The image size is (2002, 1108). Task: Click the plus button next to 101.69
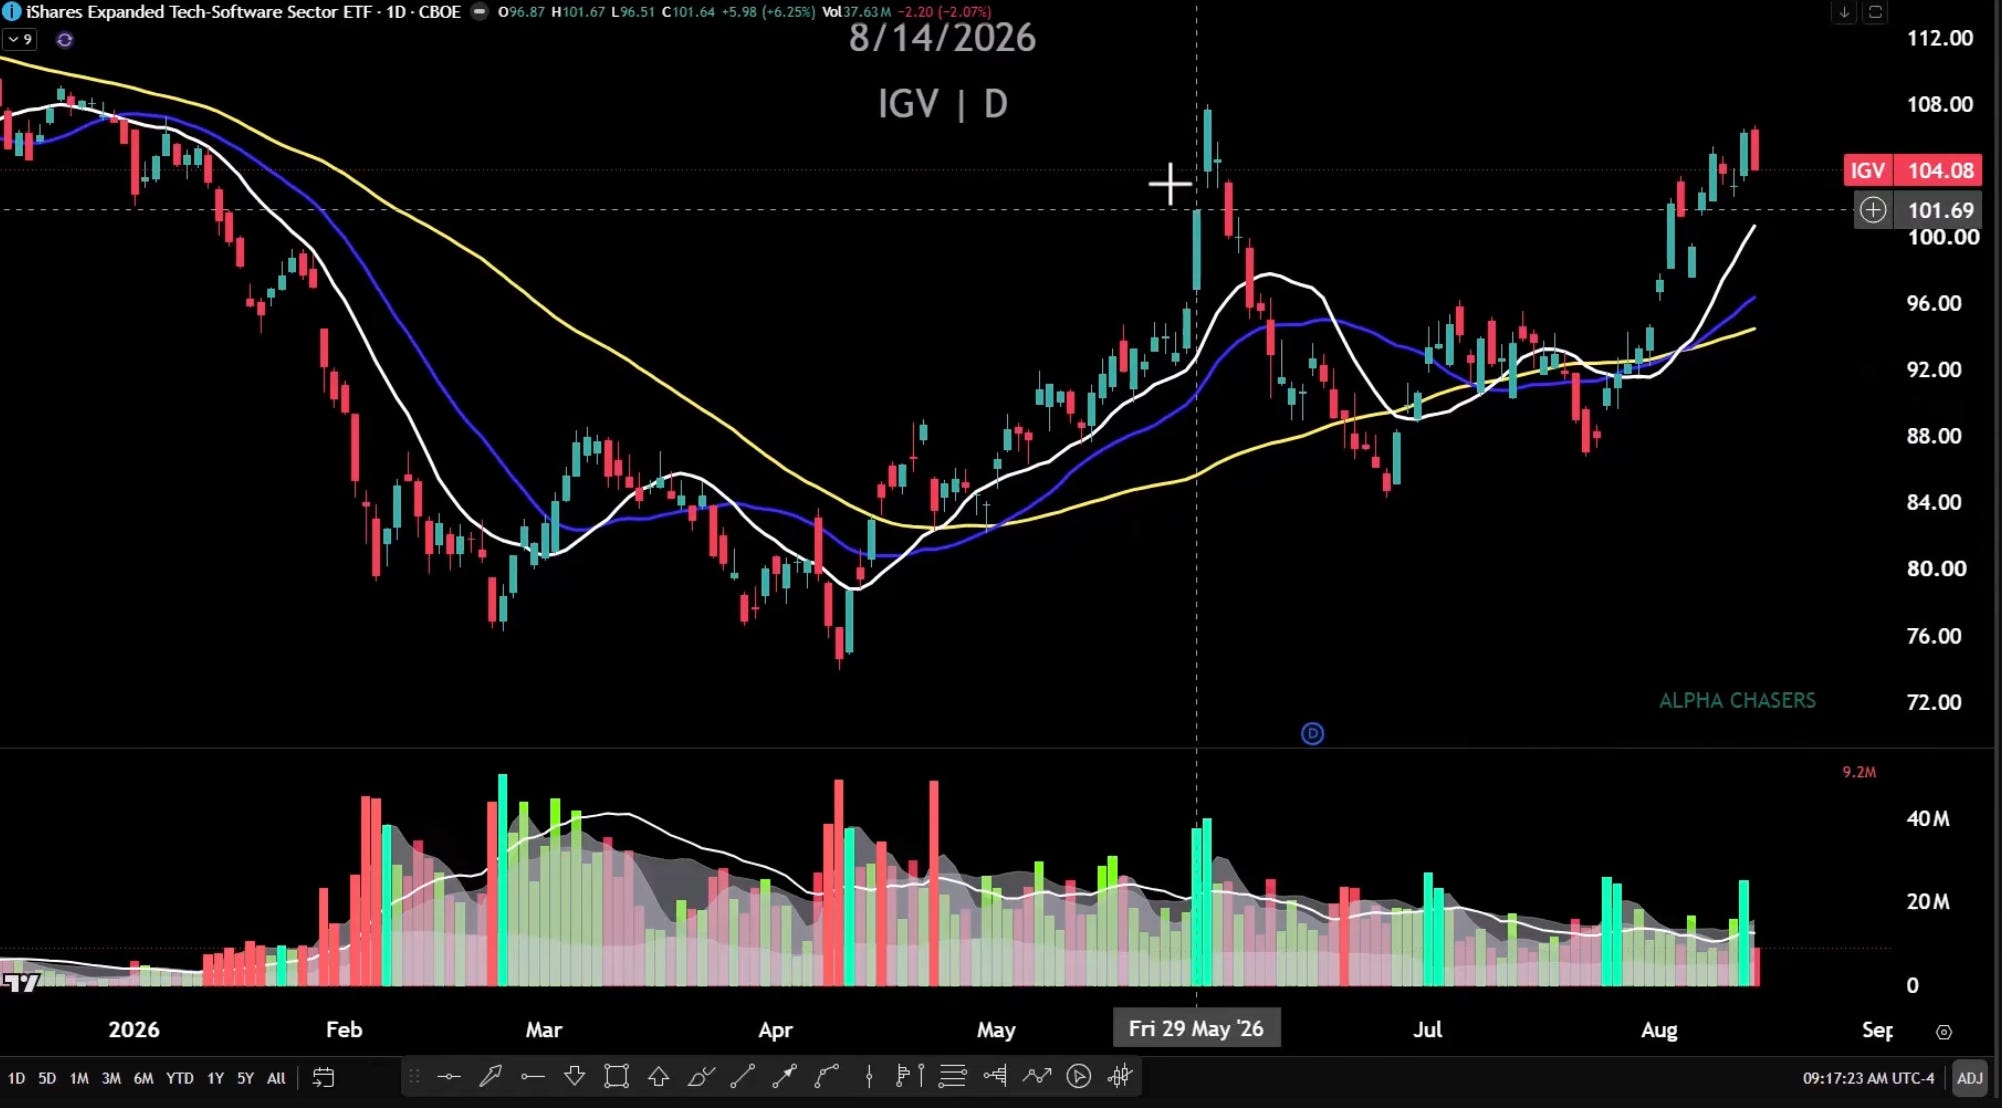click(1873, 210)
